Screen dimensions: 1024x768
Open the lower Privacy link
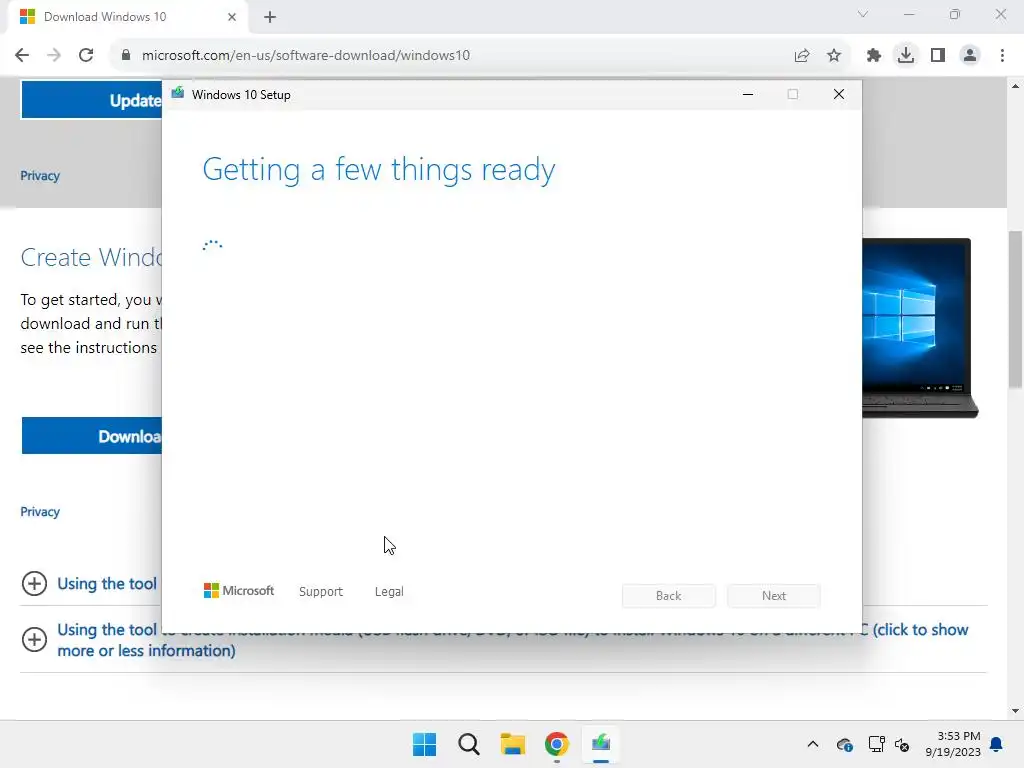coord(40,511)
